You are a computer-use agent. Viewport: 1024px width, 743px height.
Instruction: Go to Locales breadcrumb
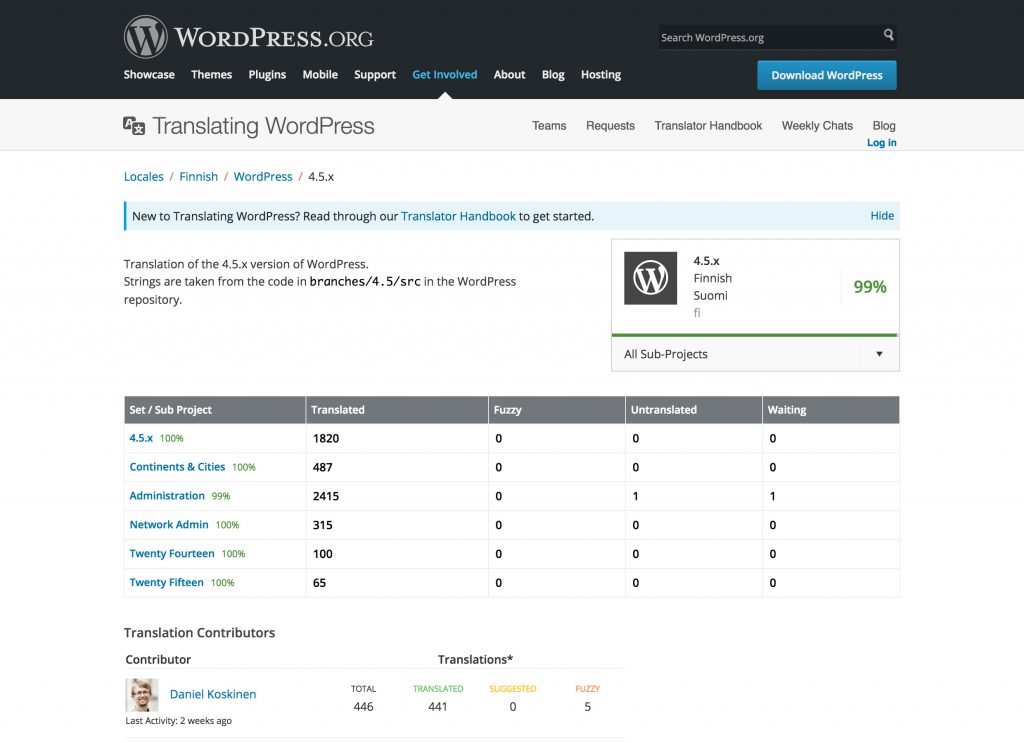tap(144, 176)
